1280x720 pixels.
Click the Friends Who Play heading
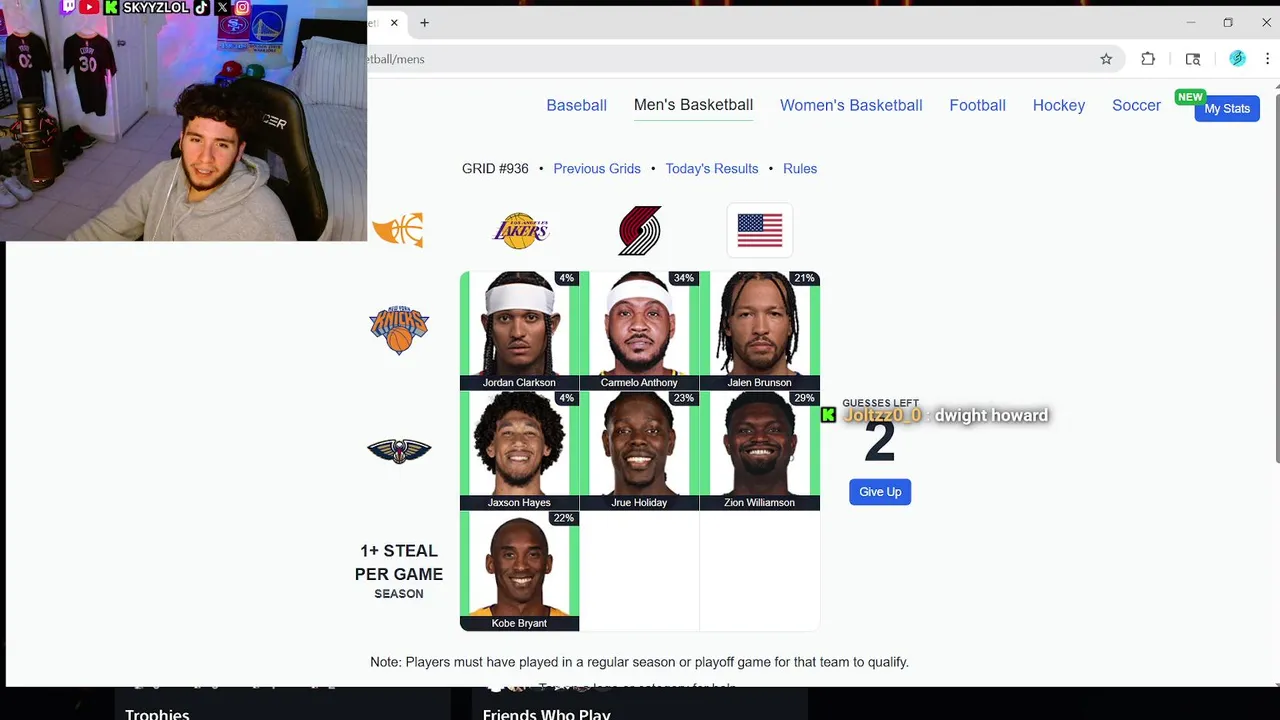coord(546,714)
